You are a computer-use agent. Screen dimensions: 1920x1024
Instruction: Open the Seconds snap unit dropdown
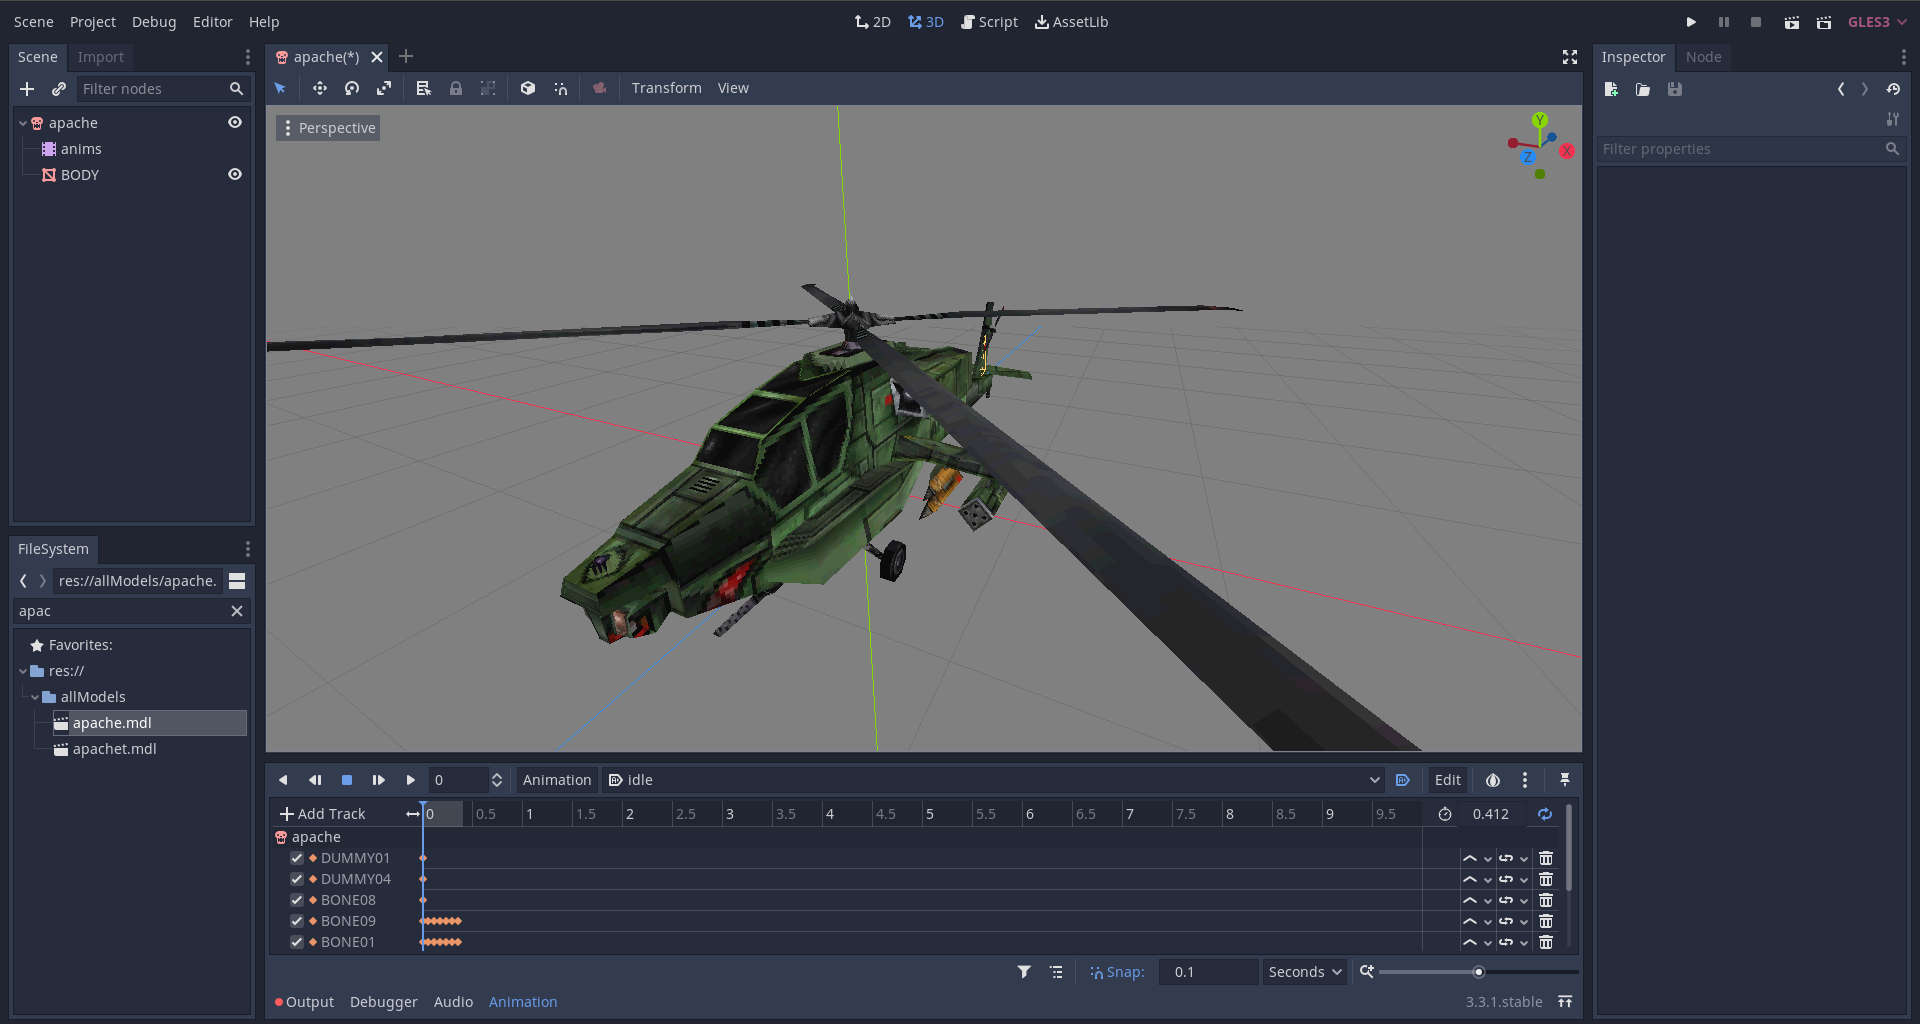pyautogui.click(x=1305, y=972)
